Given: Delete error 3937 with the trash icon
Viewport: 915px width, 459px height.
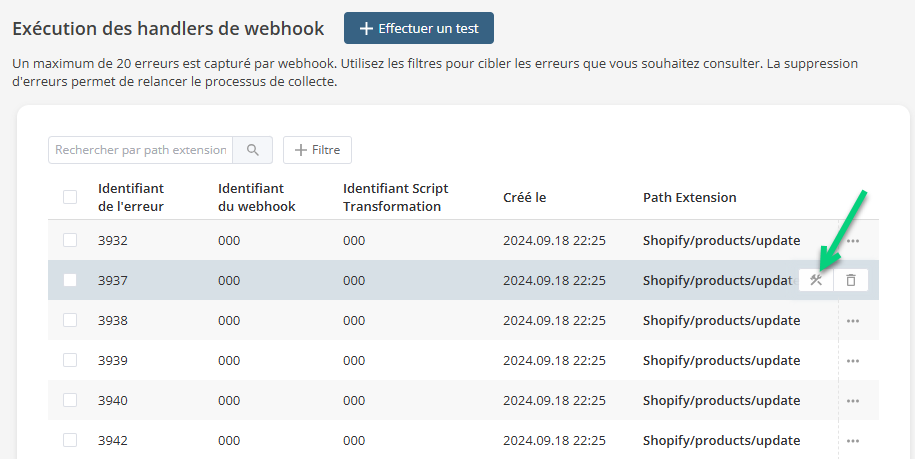Looking at the screenshot, I should [x=851, y=280].
